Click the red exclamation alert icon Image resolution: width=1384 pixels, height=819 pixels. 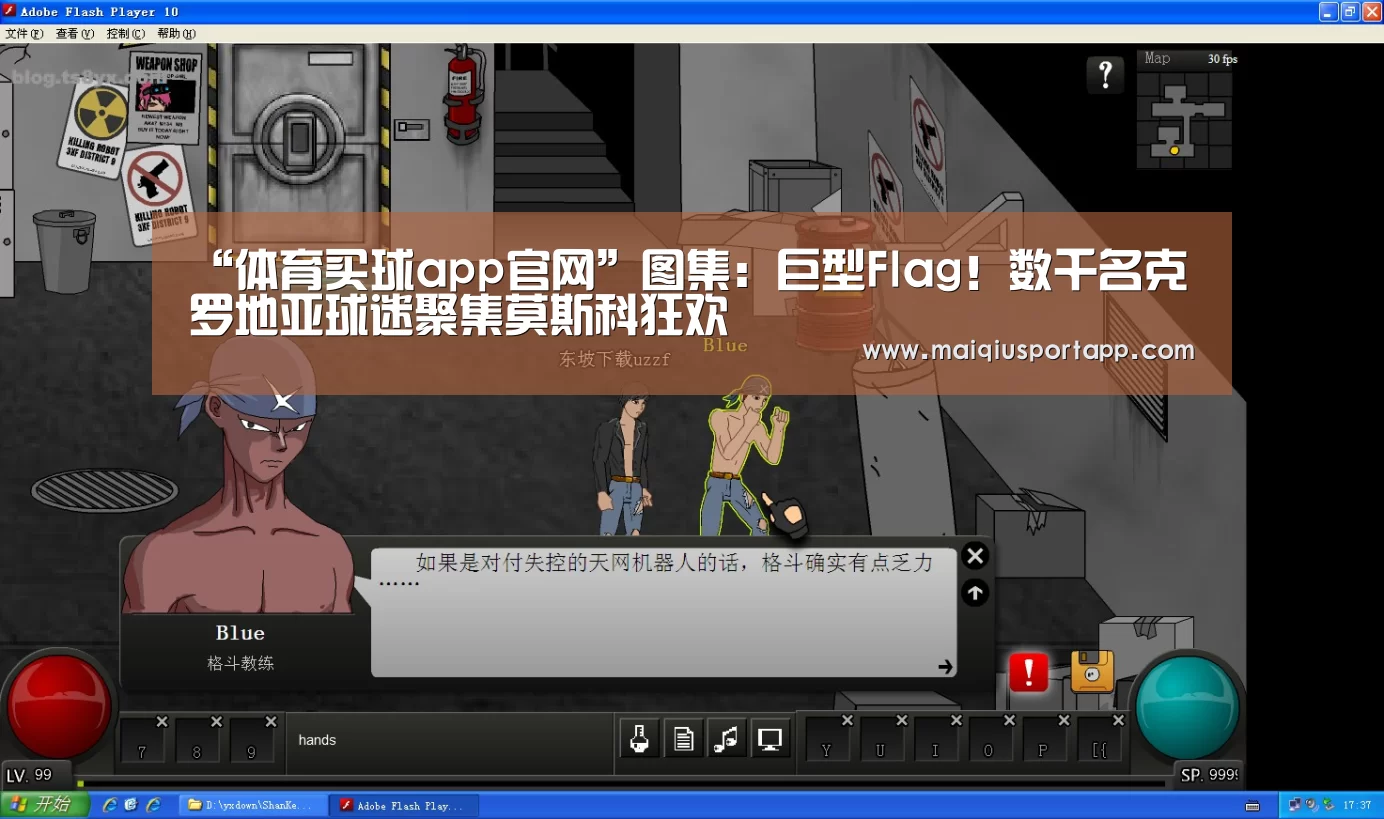[x=1028, y=672]
